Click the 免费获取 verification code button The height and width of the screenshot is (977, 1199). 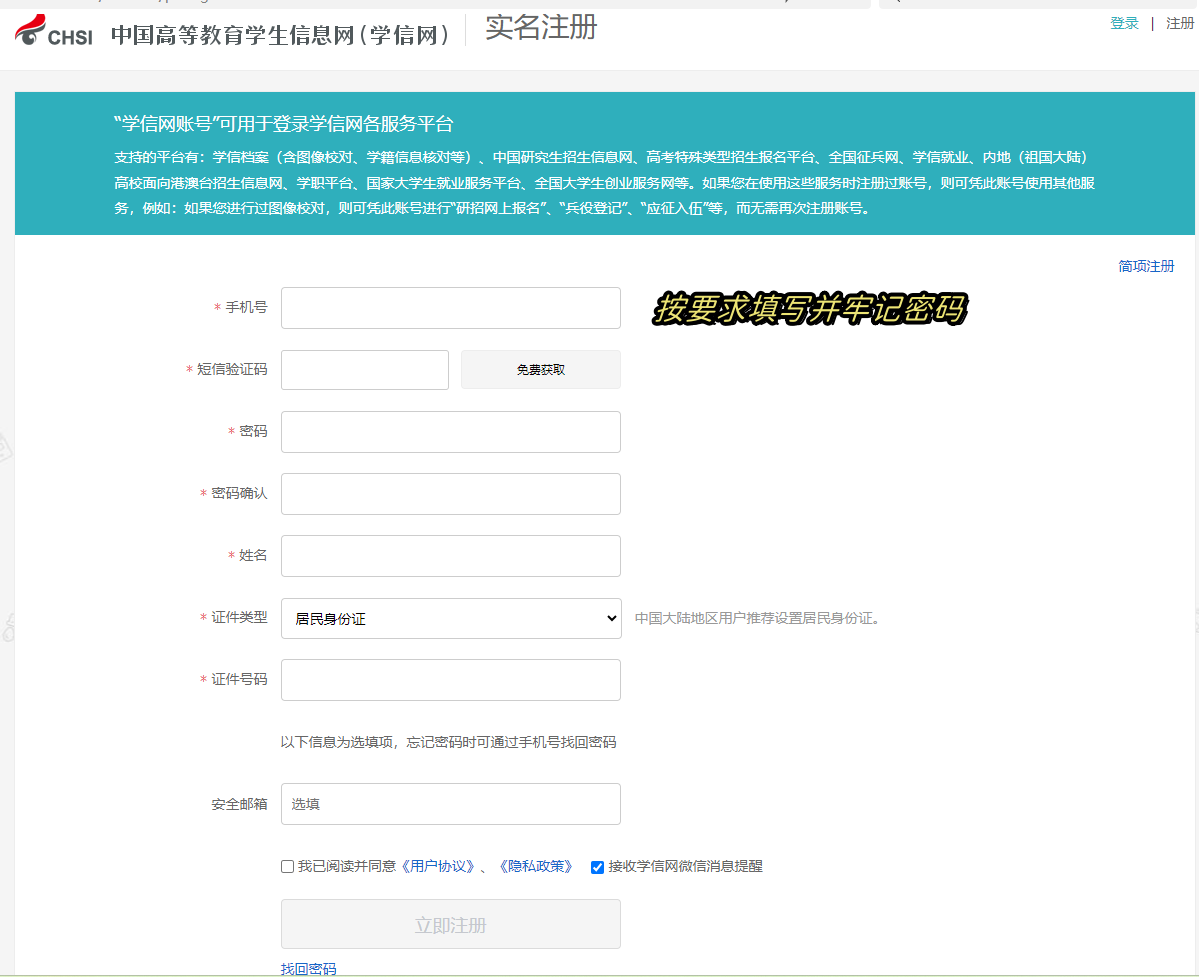(541, 370)
